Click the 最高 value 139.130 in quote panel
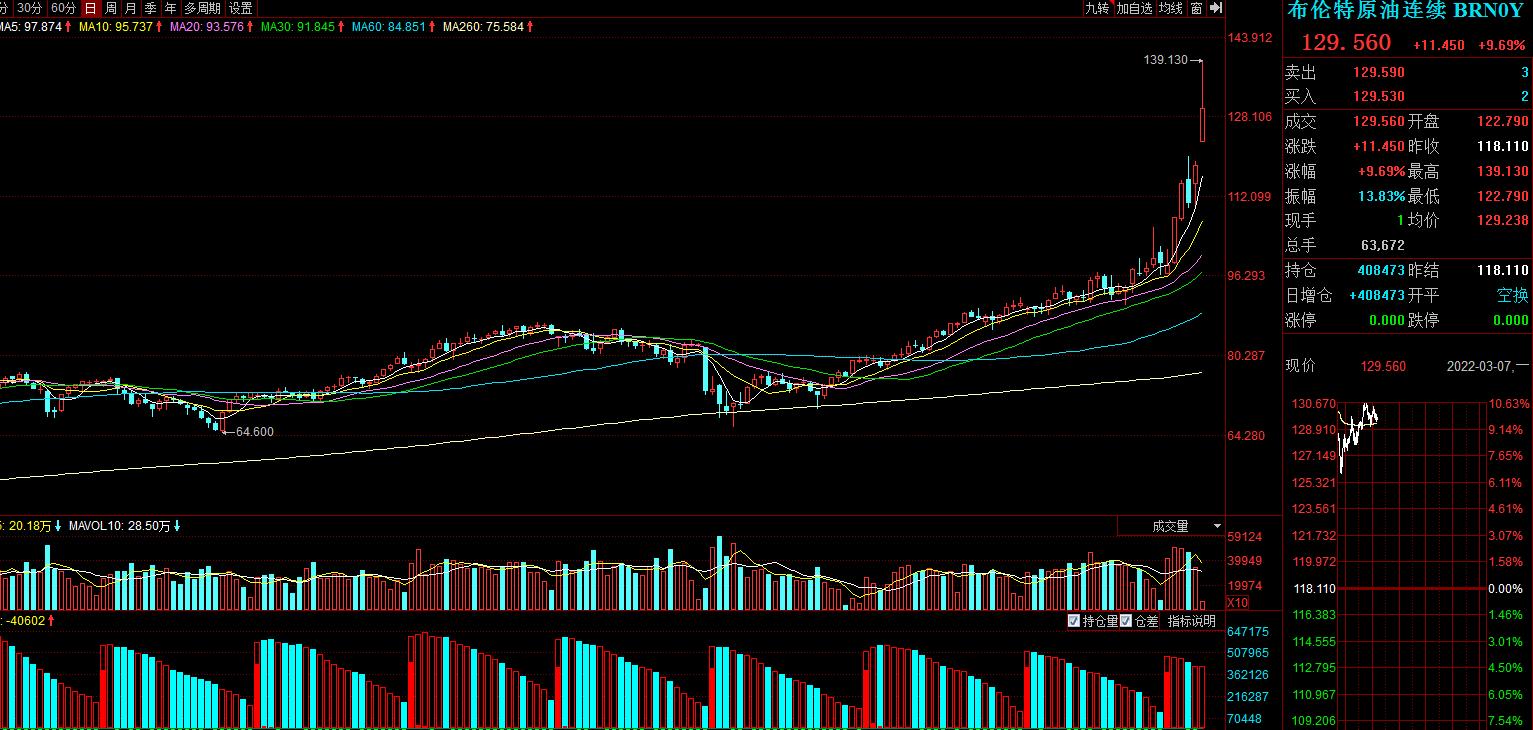Viewport: 1533px width, 730px height. pyautogui.click(x=1502, y=171)
